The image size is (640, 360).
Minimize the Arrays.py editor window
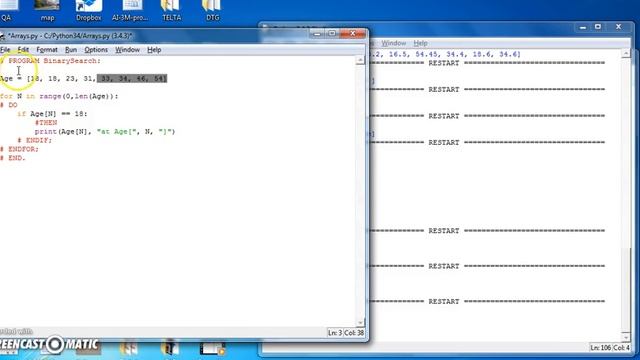317,33
